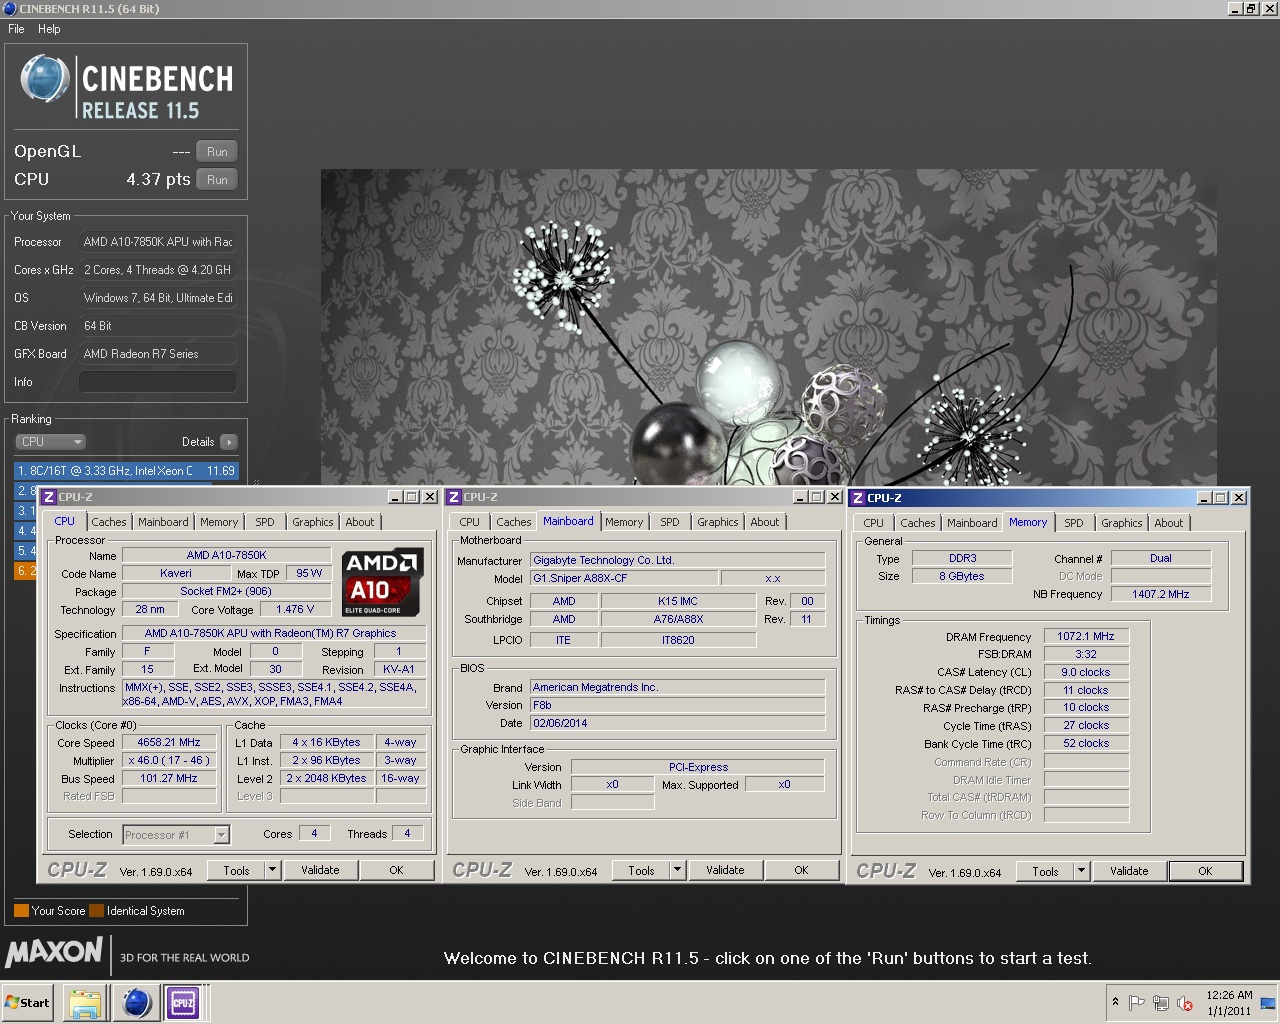Click the Core Speed value 4658.21 MHz
The image size is (1280, 1024).
pyautogui.click(x=169, y=743)
